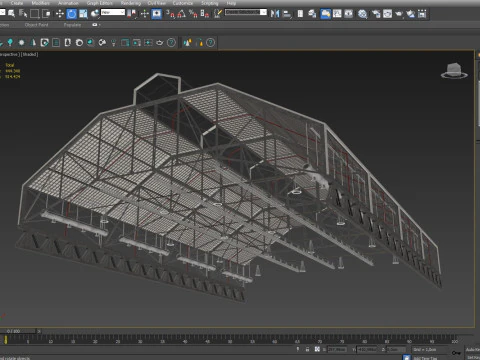The height and width of the screenshot is (360, 480).
Task: Click the rightmost question-mark icon in lower toolbar
Action: (x=210, y=43)
